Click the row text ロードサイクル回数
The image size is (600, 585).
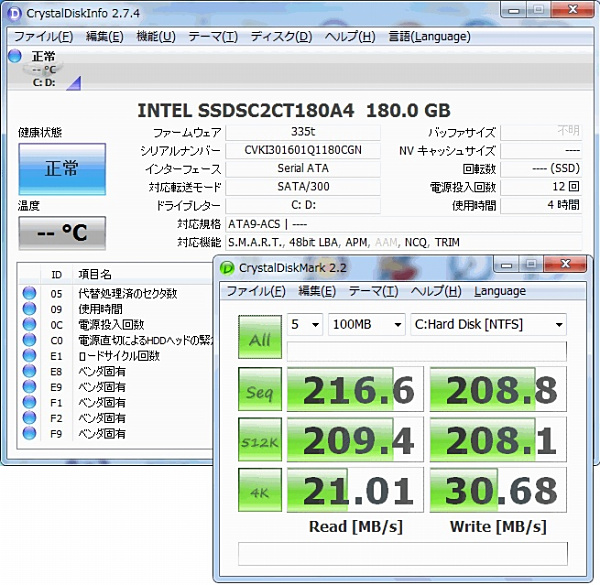[119, 356]
